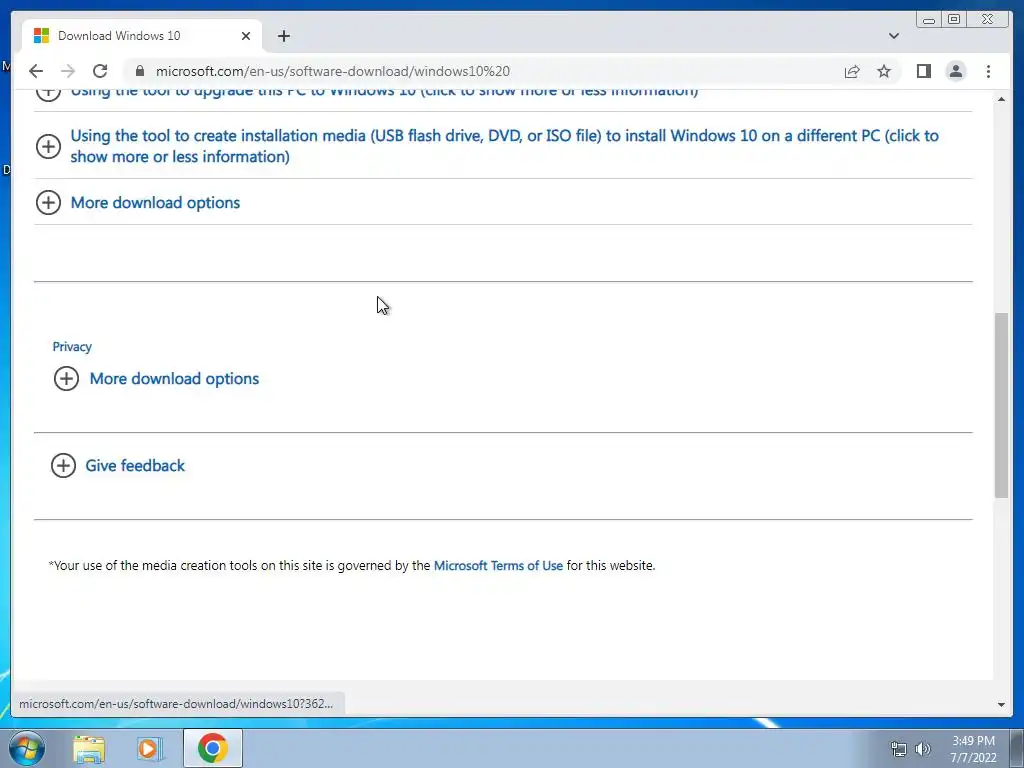Restore down the Chrome window
1024x768 pixels.
[954, 20]
